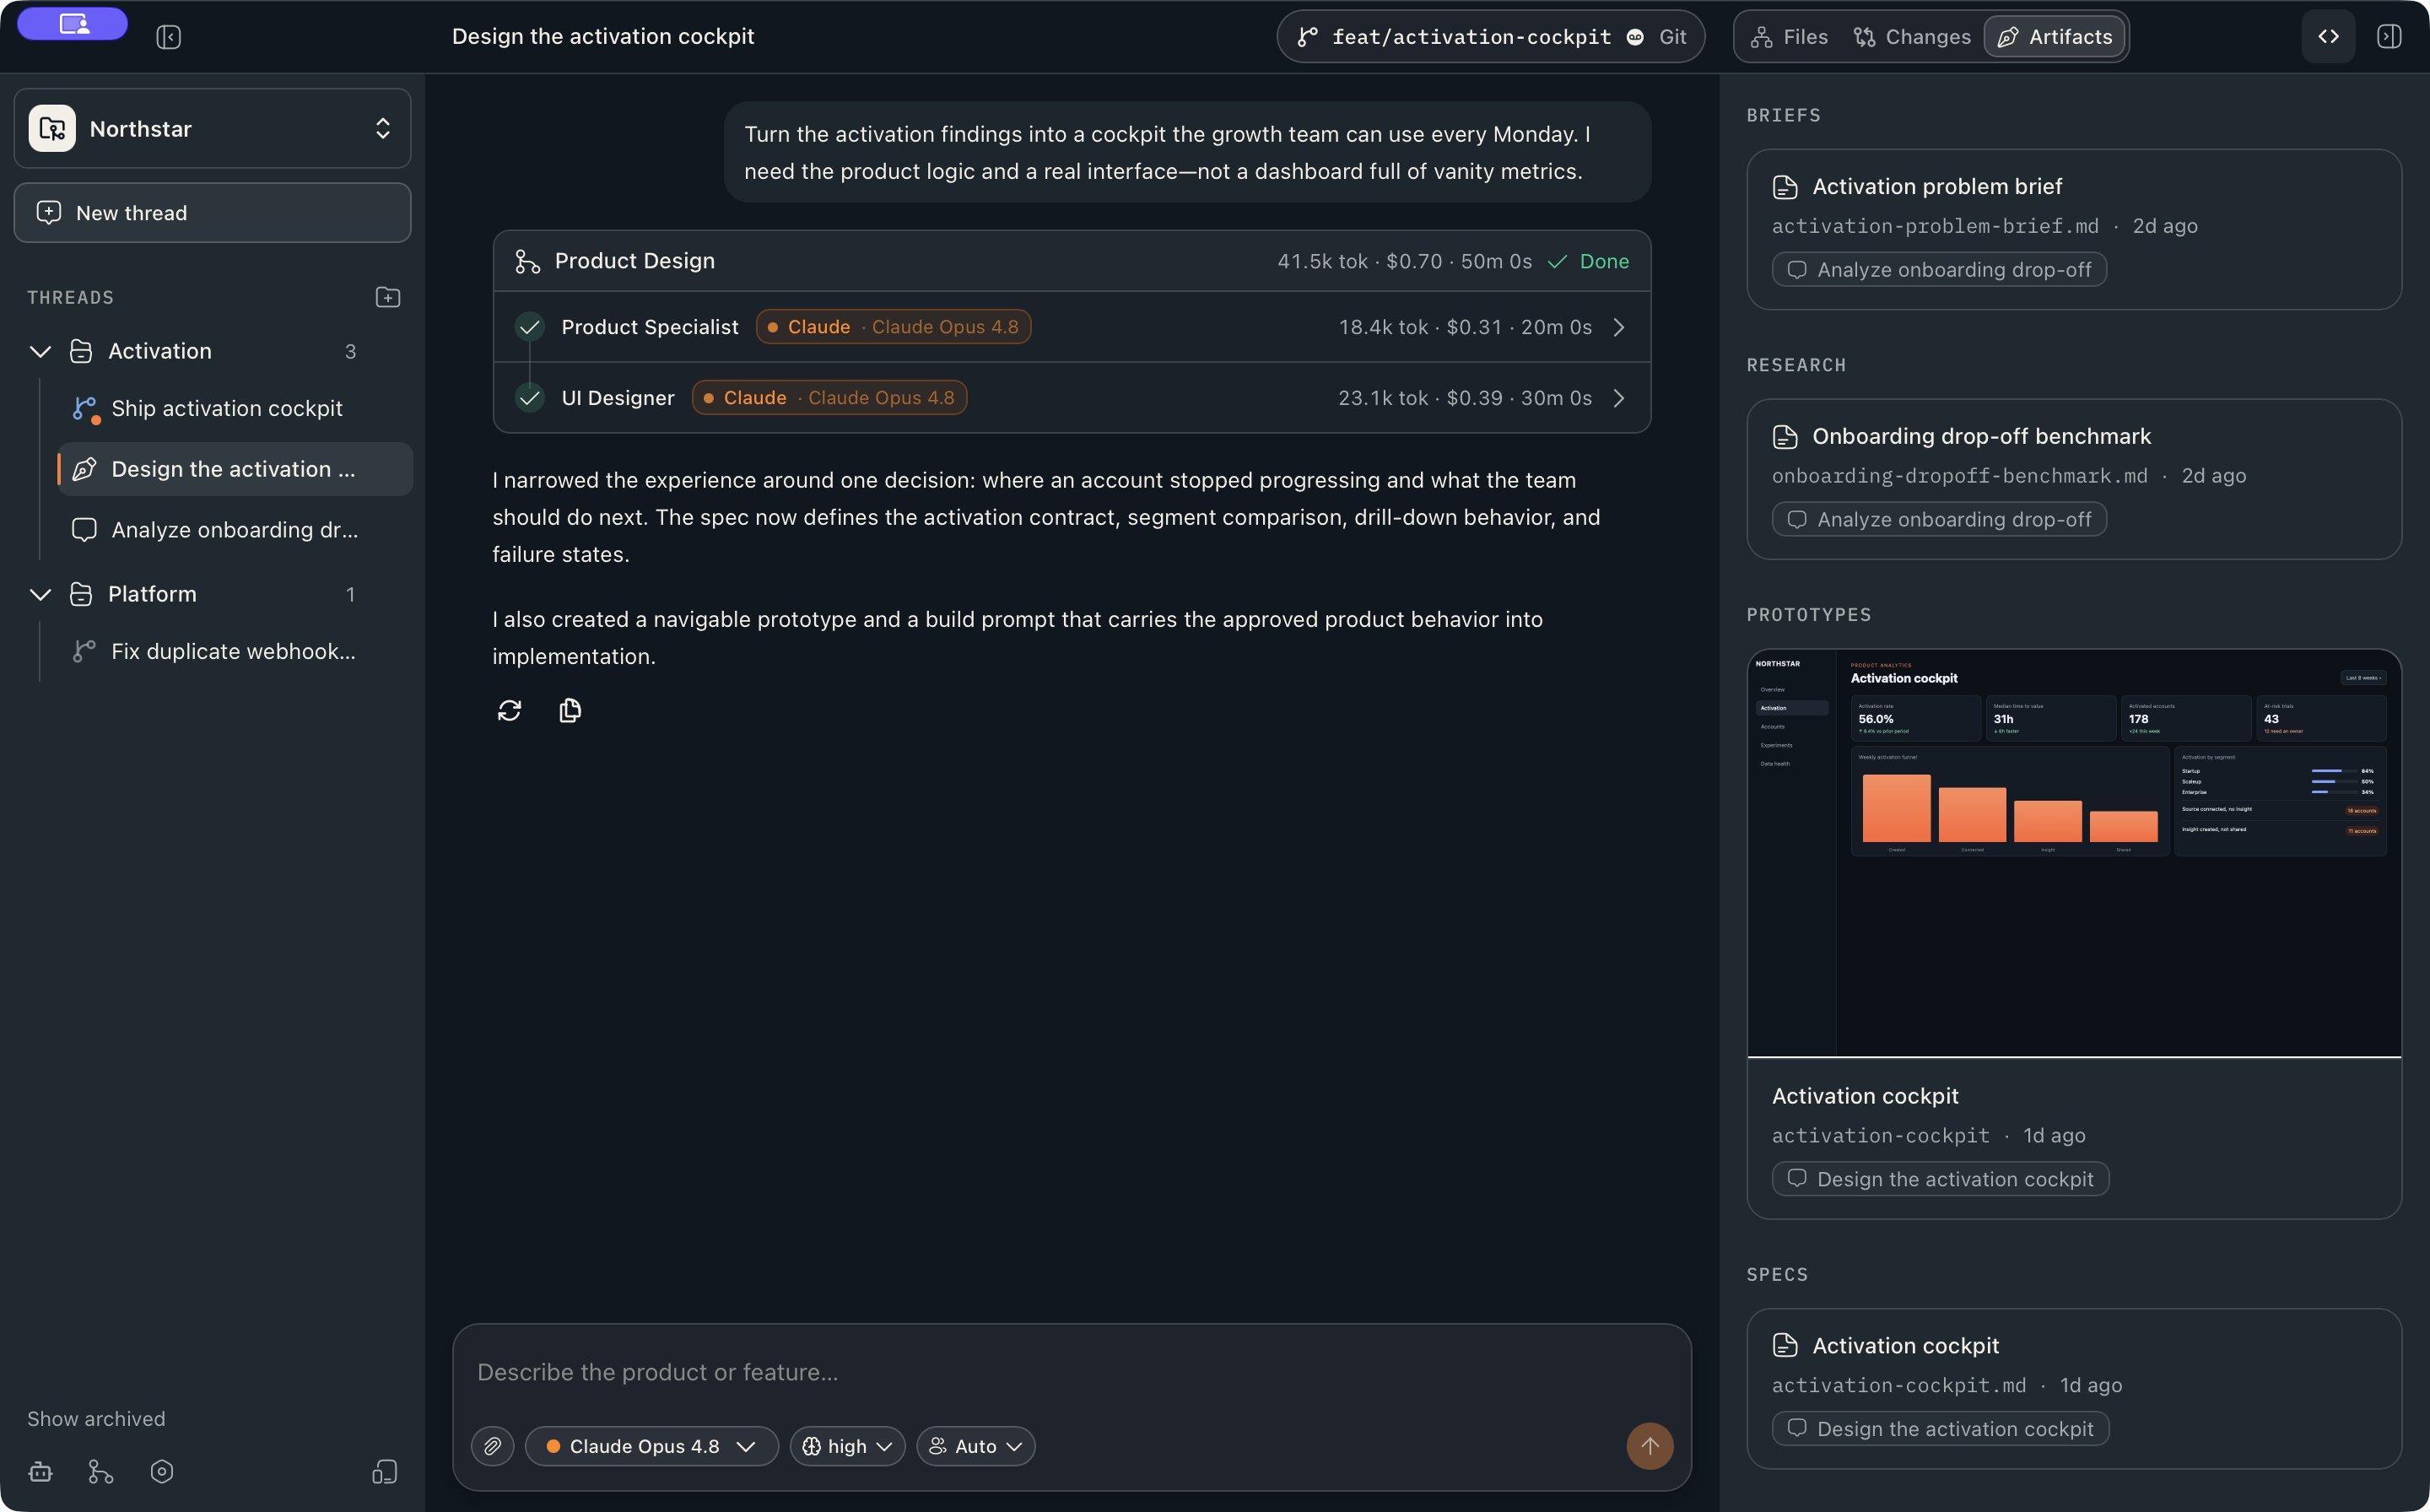Click activation-problem-brief.md file name
Image resolution: width=2430 pixels, height=1512 pixels.
point(1935,226)
